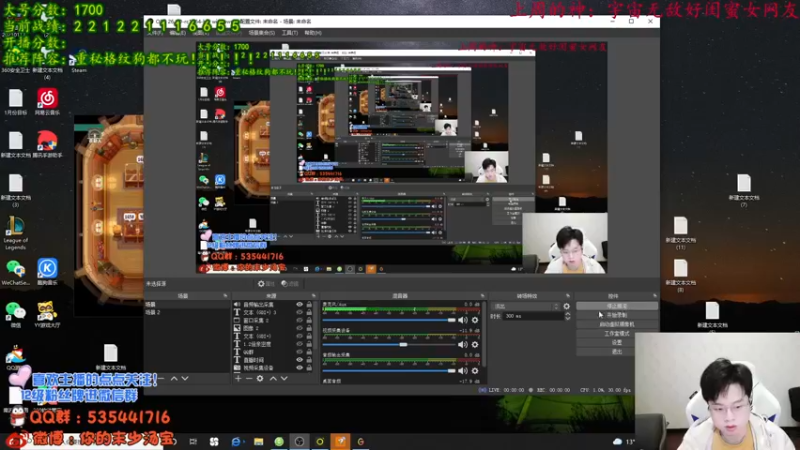Viewport: 800px width, 450px height.
Task: Open File Explorer on the taskbar
Action: pos(259,441)
